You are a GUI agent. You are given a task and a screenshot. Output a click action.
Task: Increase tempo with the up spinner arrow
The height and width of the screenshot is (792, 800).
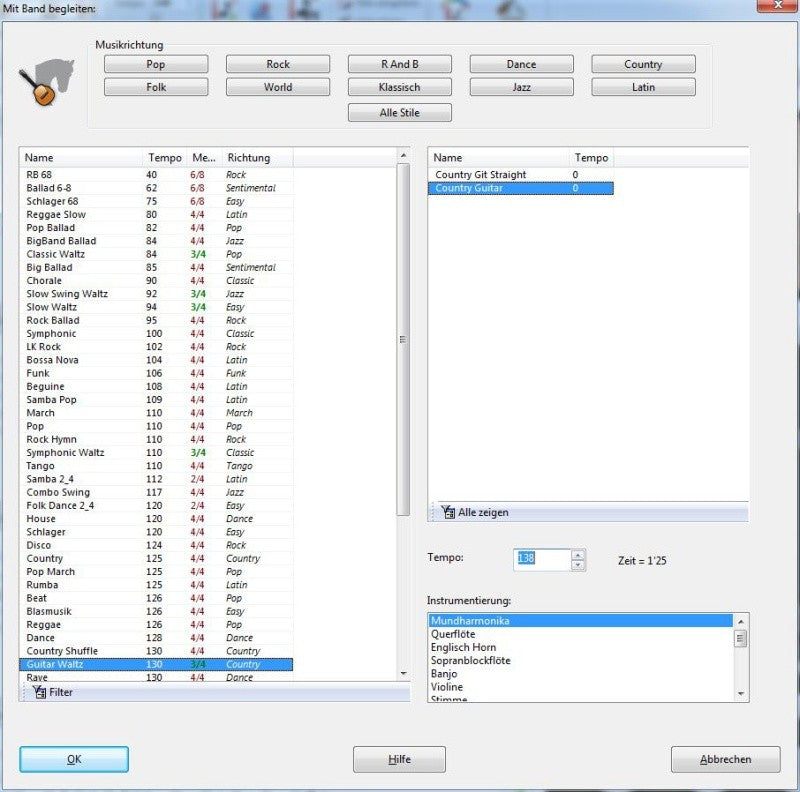(x=578, y=555)
